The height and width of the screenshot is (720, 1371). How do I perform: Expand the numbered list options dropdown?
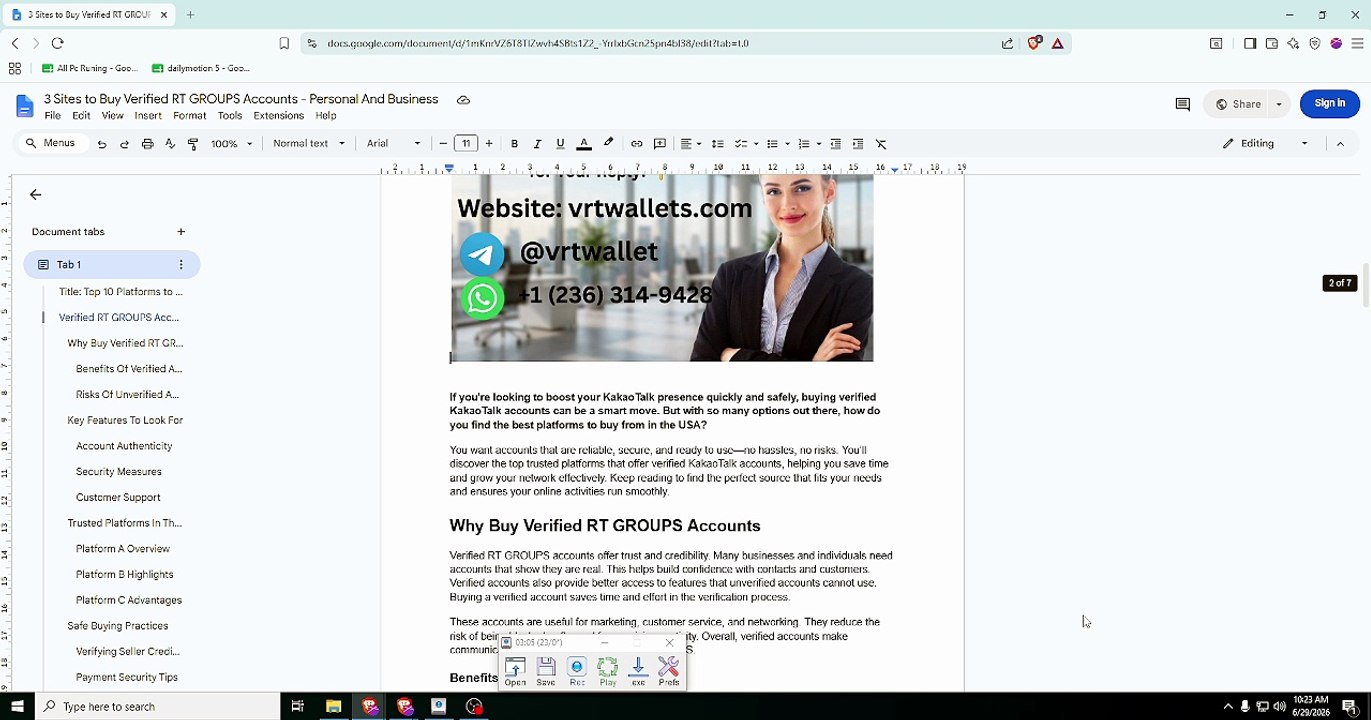click(819, 144)
